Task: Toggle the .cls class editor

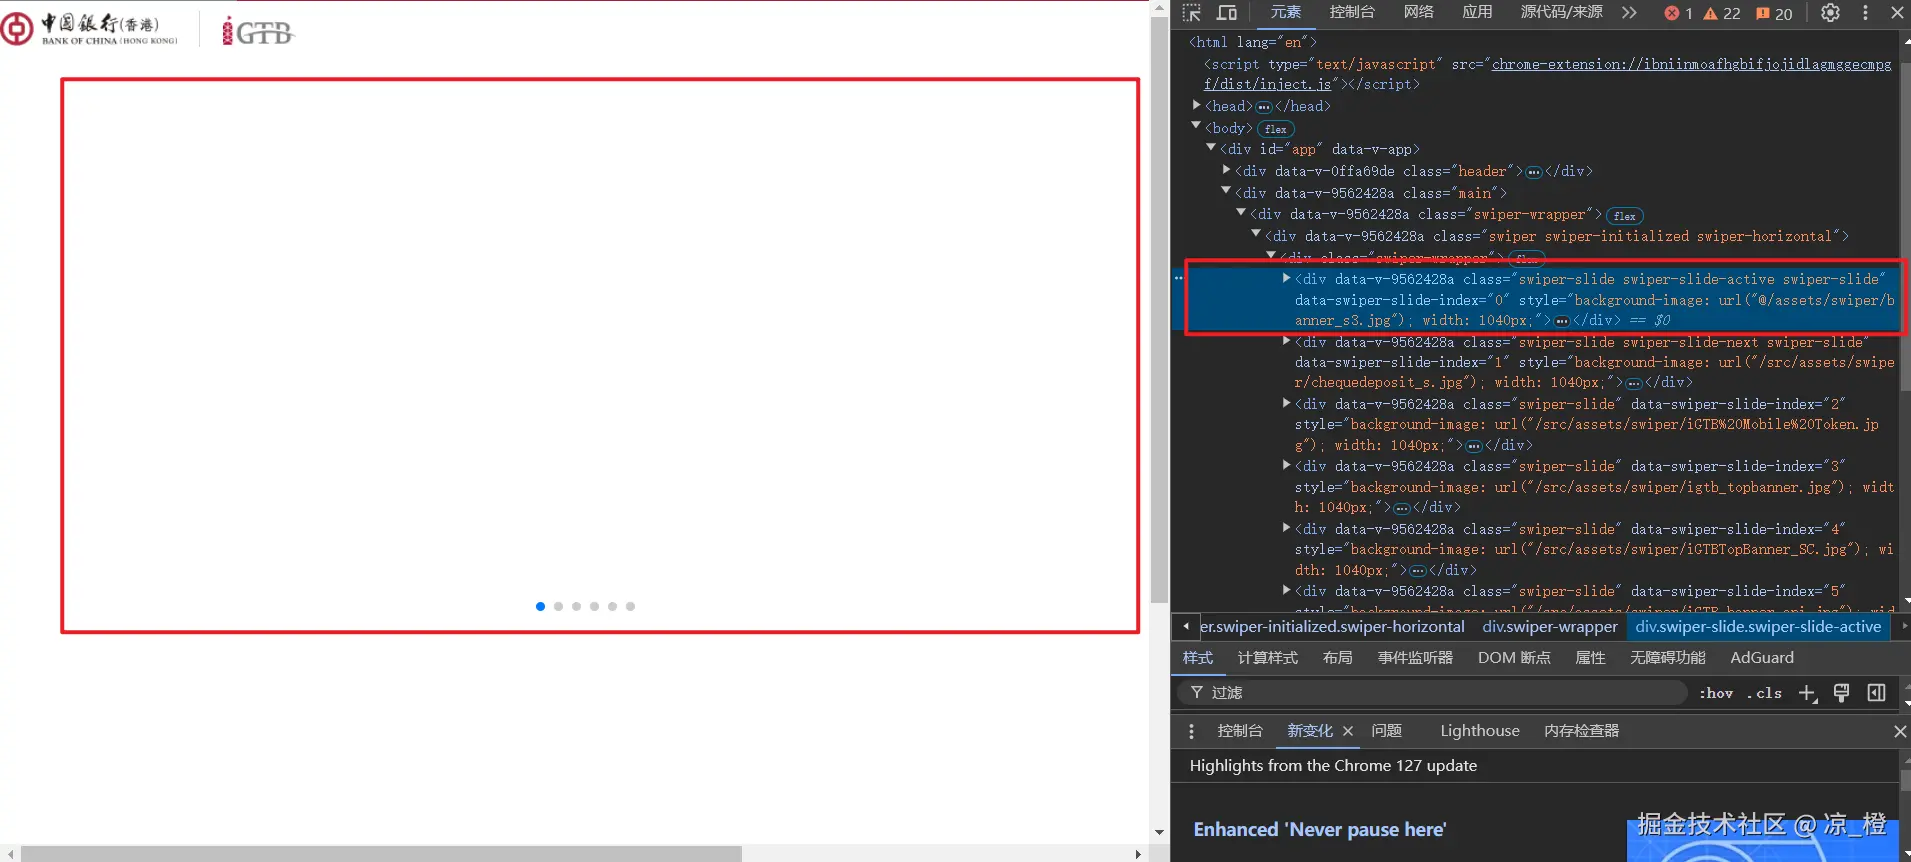Action: (x=1765, y=693)
